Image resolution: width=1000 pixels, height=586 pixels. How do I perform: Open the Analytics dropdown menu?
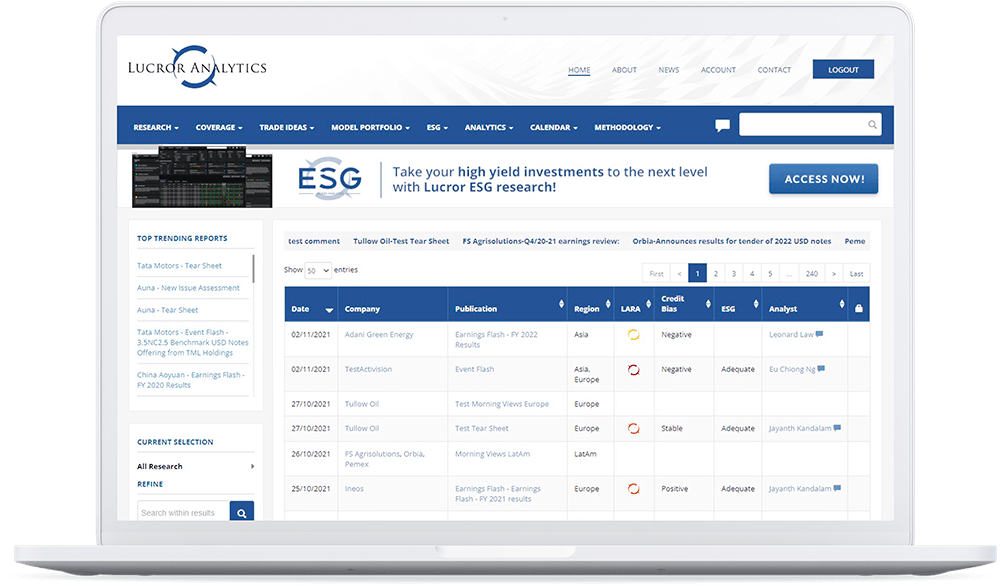click(489, 128)
